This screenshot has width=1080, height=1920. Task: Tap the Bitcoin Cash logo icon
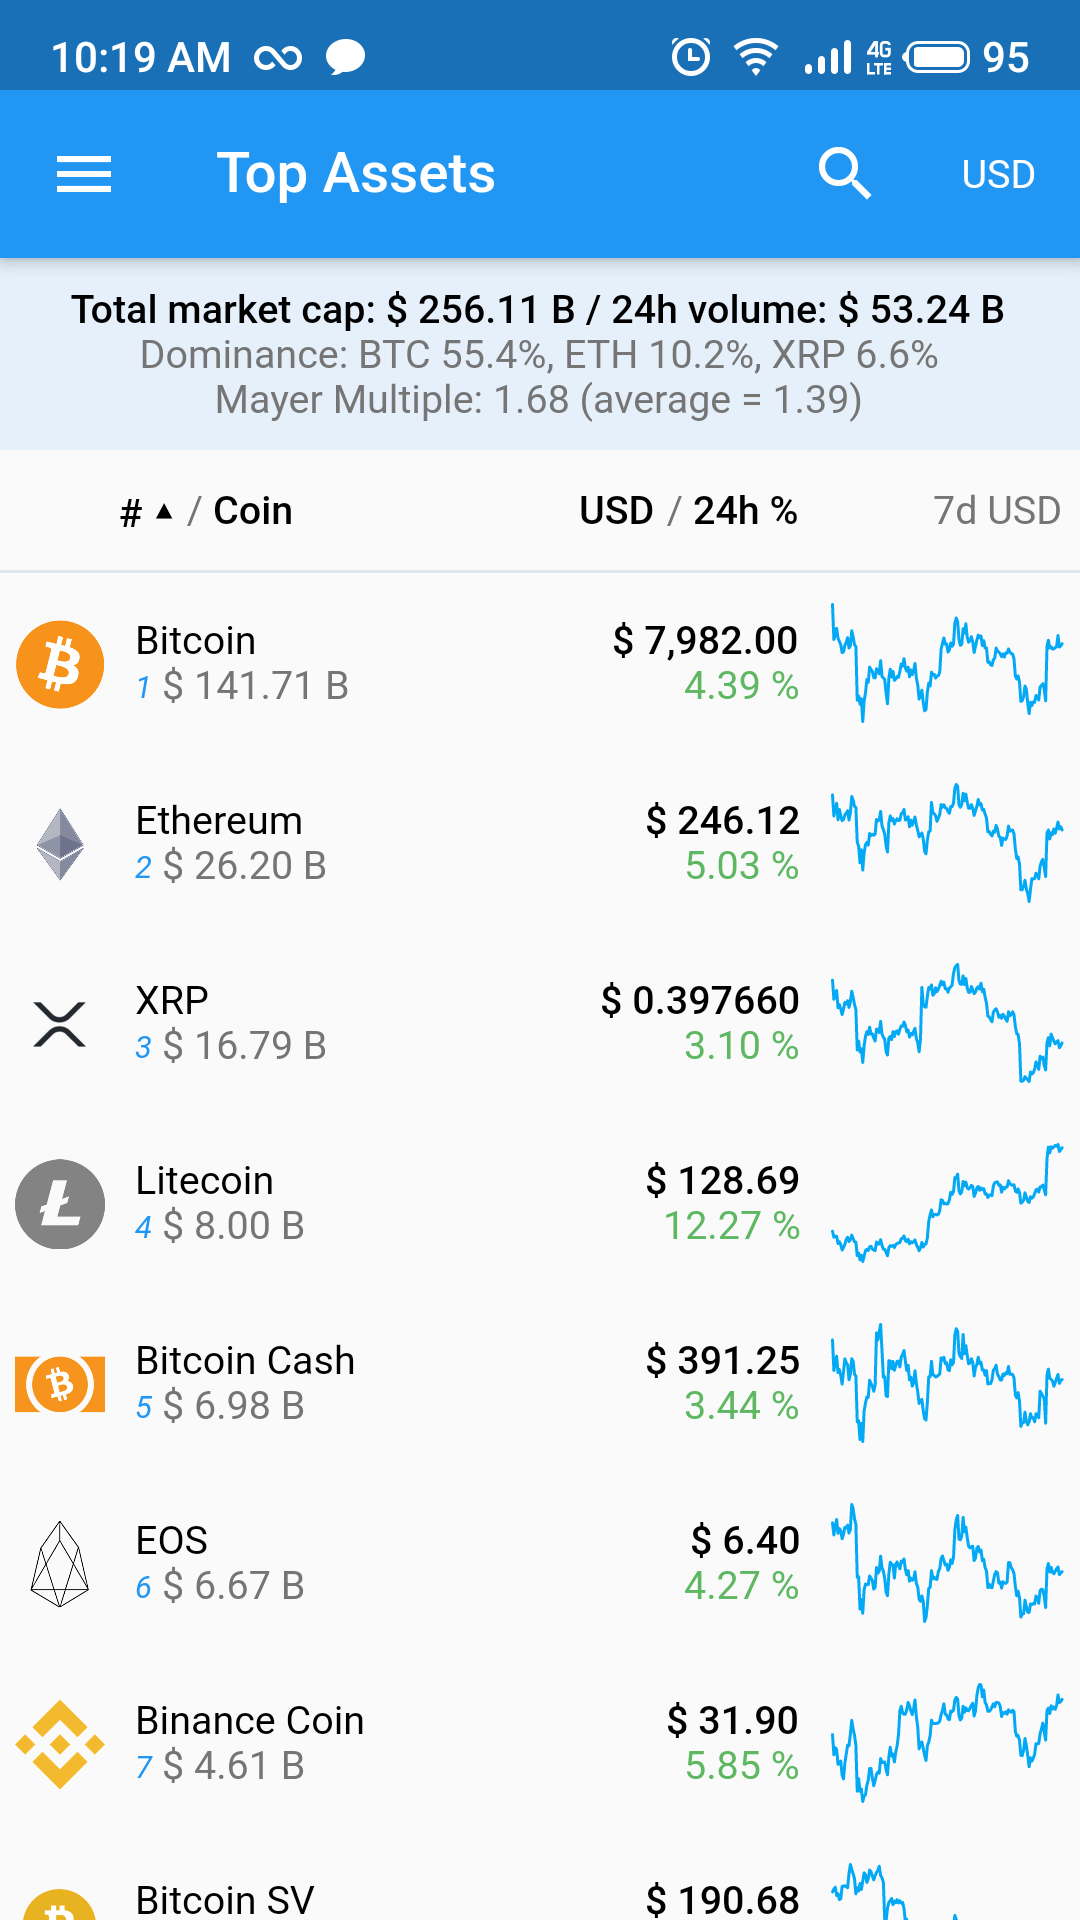[60, 1384]
